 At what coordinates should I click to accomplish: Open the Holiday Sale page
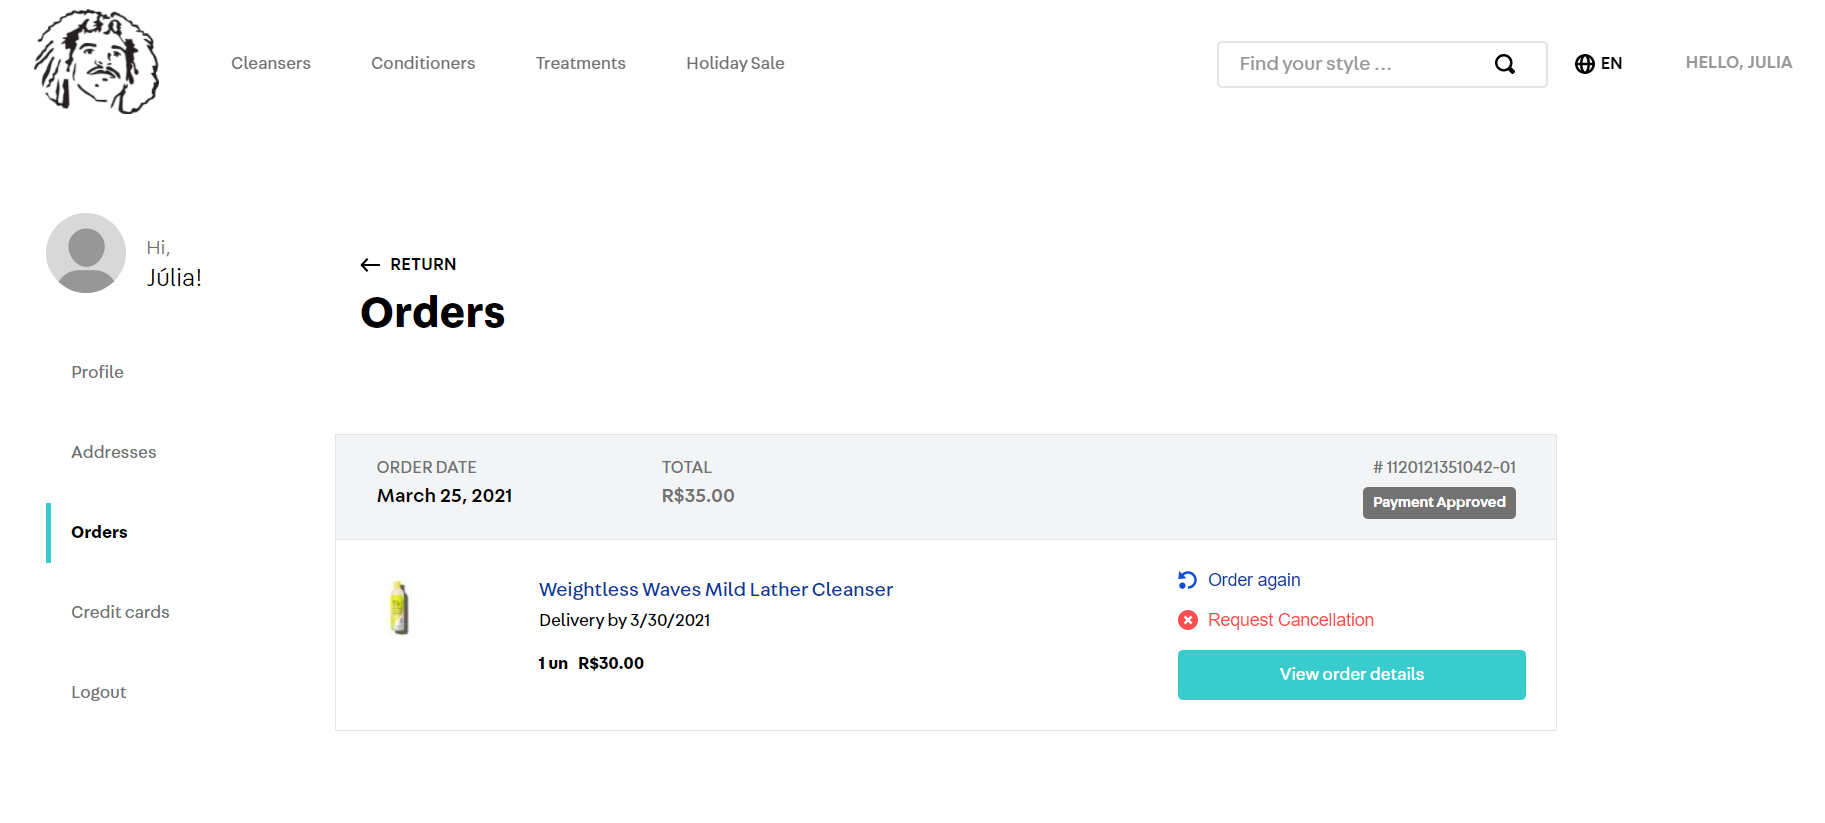pos(735,63)
